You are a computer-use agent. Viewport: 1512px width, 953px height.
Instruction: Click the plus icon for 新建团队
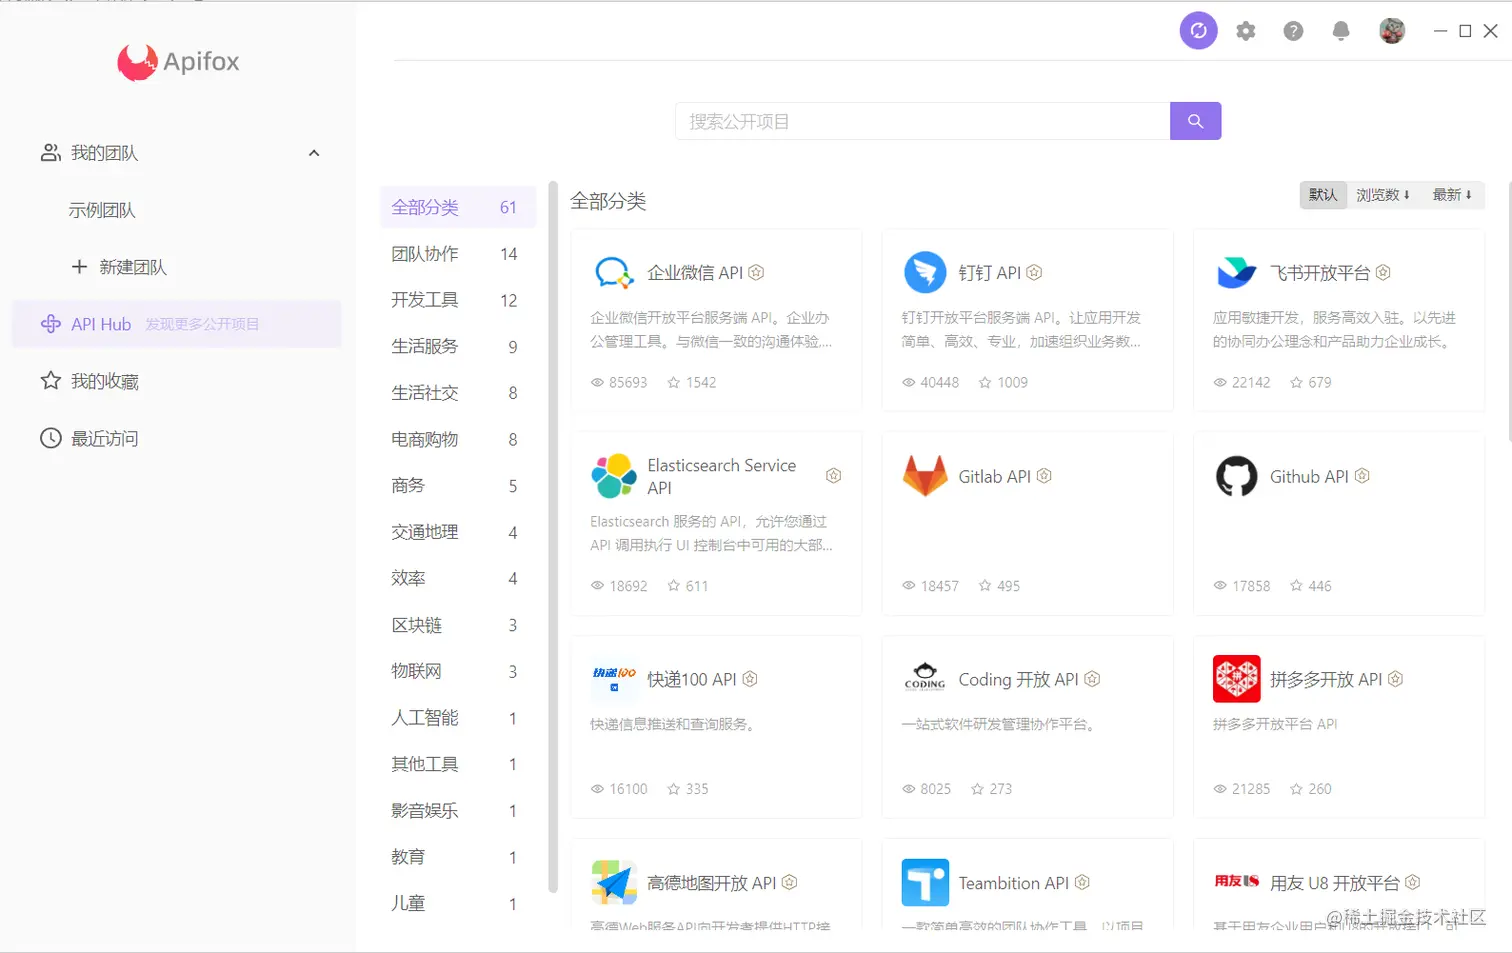click(79, 267)
